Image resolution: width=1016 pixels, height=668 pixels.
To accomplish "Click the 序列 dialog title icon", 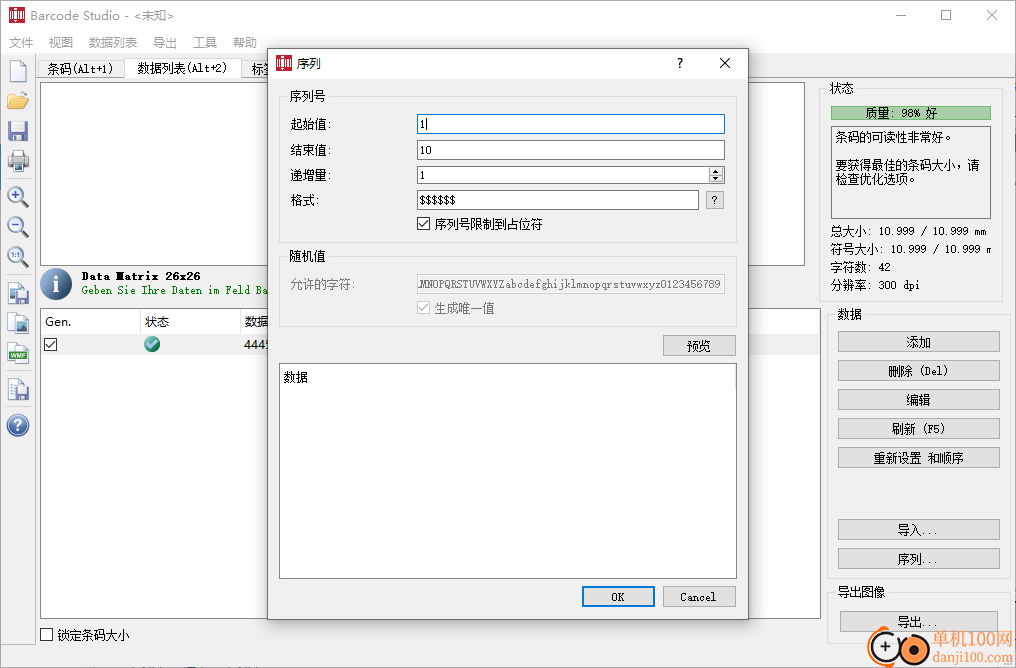I will pyautogui.click(x=284, y=63).
